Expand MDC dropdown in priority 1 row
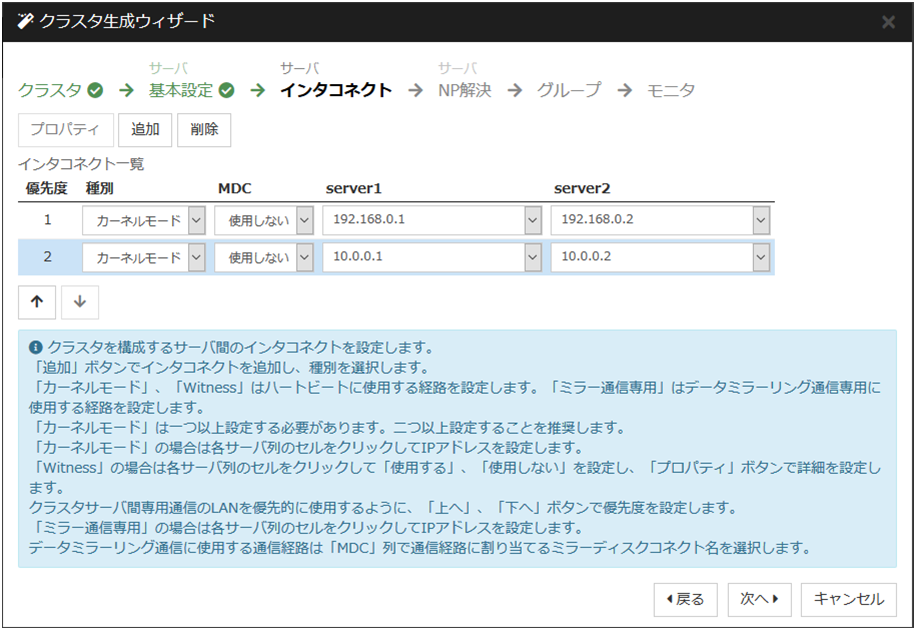Viewport: 916px width, 630px height. [304, 220]
